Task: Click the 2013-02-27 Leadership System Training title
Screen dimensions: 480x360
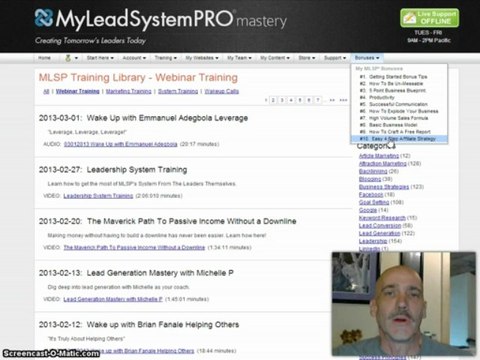Action: pyautogui.click(x=113, y=170)
